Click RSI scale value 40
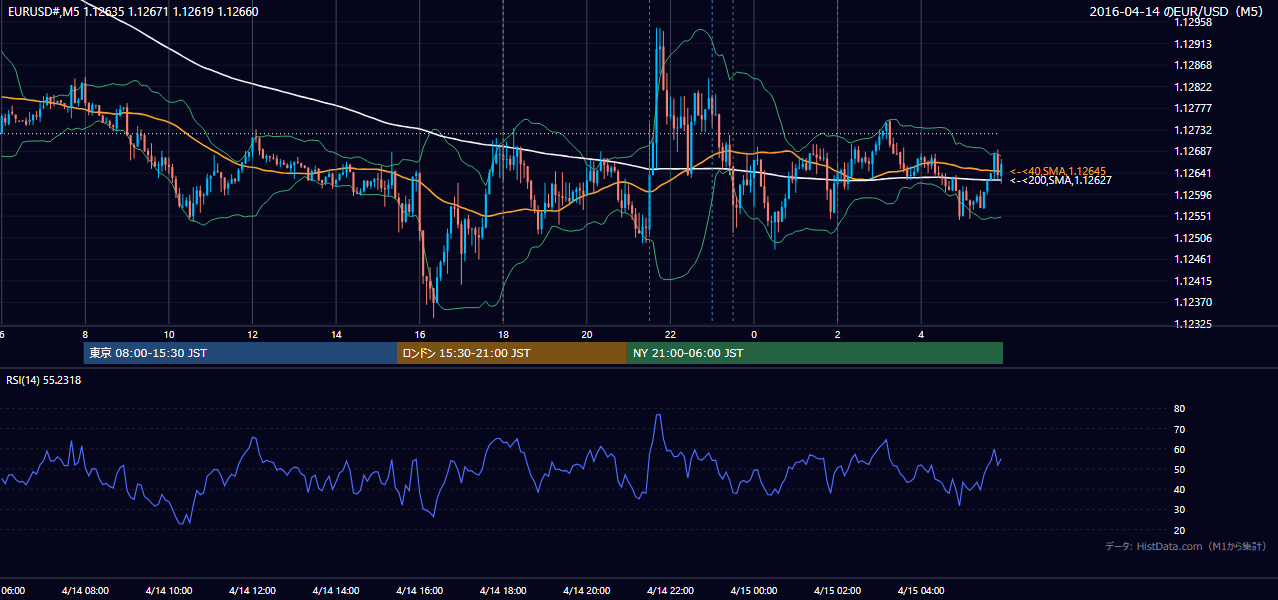Image resolution: width=1278 pixels, height=600 pixels. pos(1180,489)
